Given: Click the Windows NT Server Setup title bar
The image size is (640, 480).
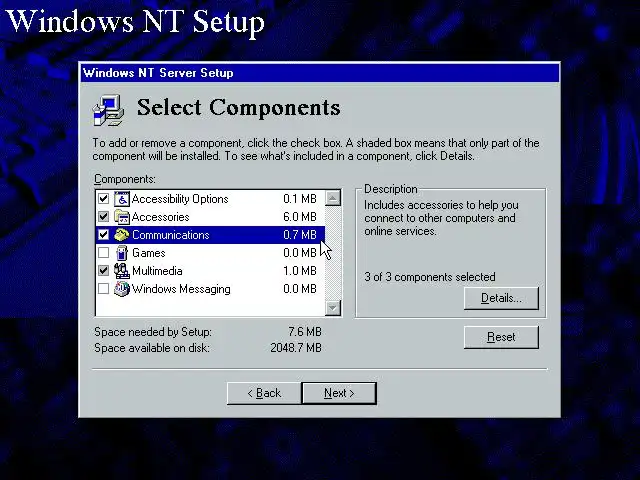Looking at the screenshot, I should pyautogui.click(x=320, y=73).
